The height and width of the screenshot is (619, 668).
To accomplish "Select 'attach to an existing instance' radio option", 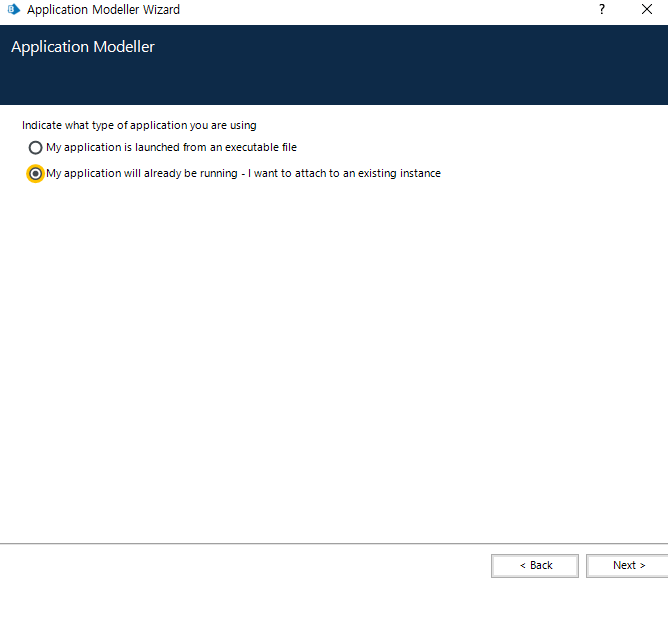I will pyautogui.click(x=35, y=173).
